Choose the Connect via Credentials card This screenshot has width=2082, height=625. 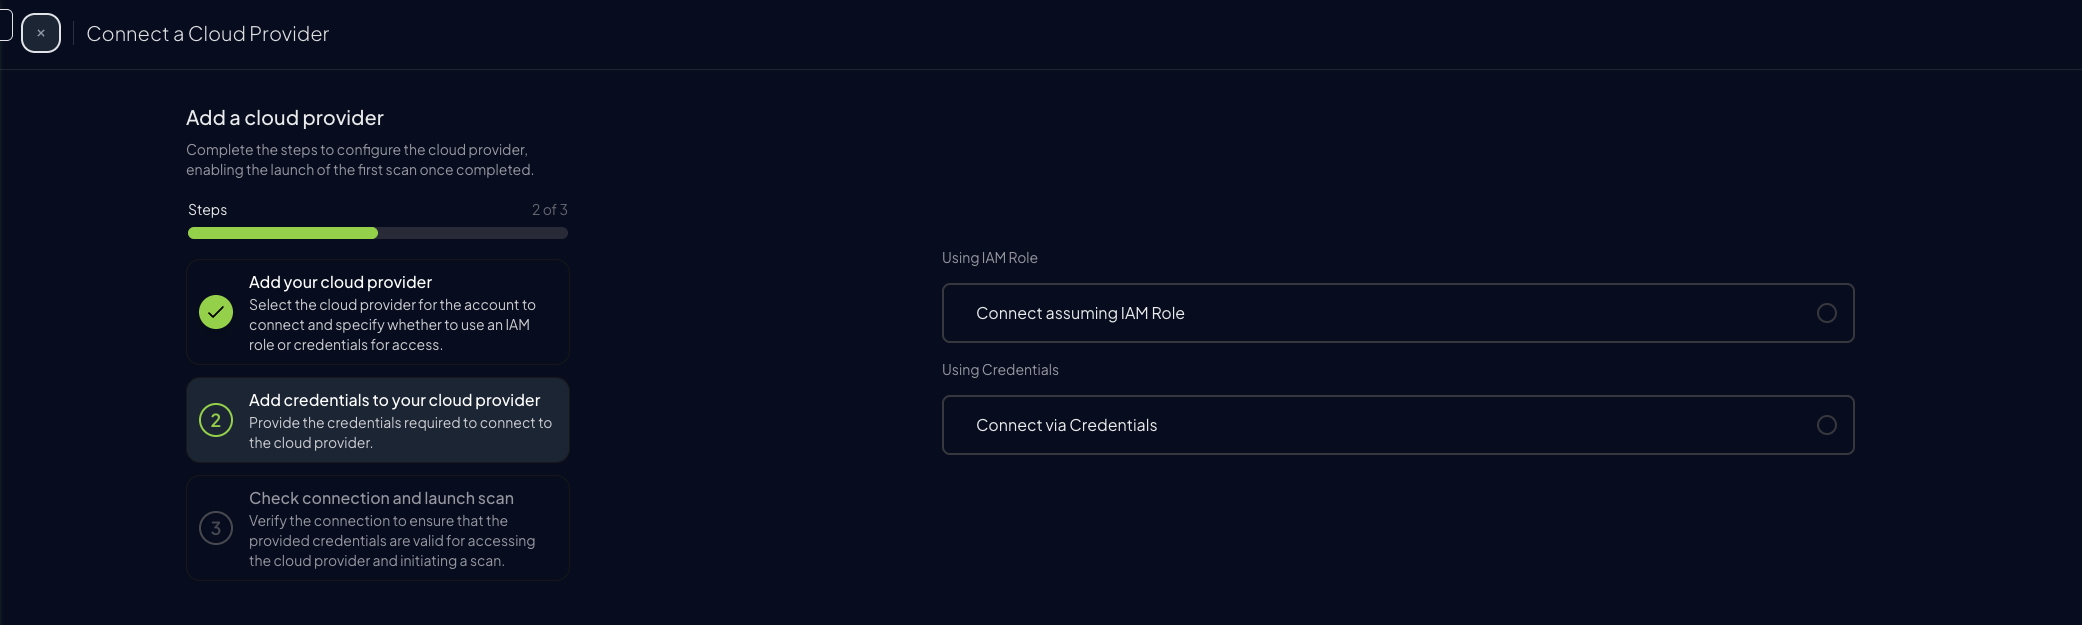coord(1398,424)
